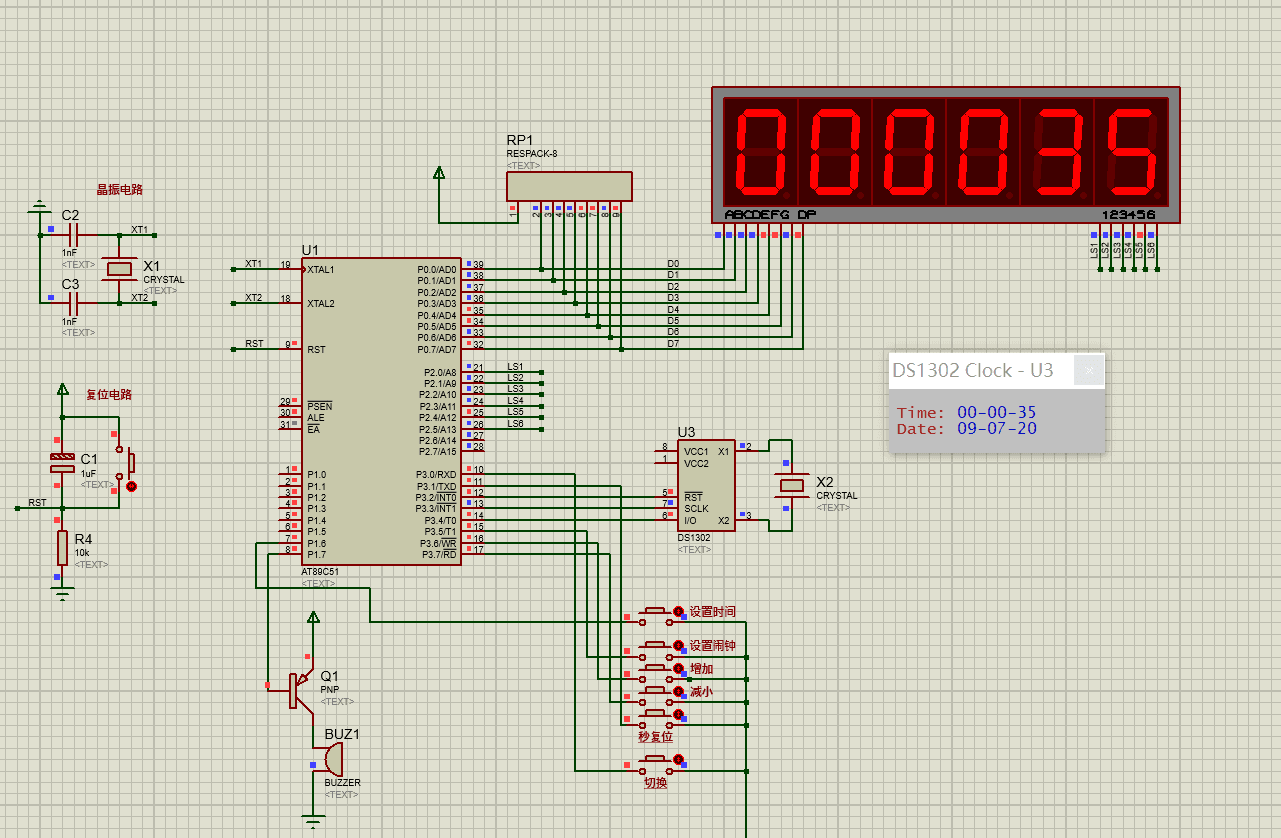The image size is (1281, 838).
Task: Click the fifth 7-segment digit showing 3
Action: coord(1057,151)
